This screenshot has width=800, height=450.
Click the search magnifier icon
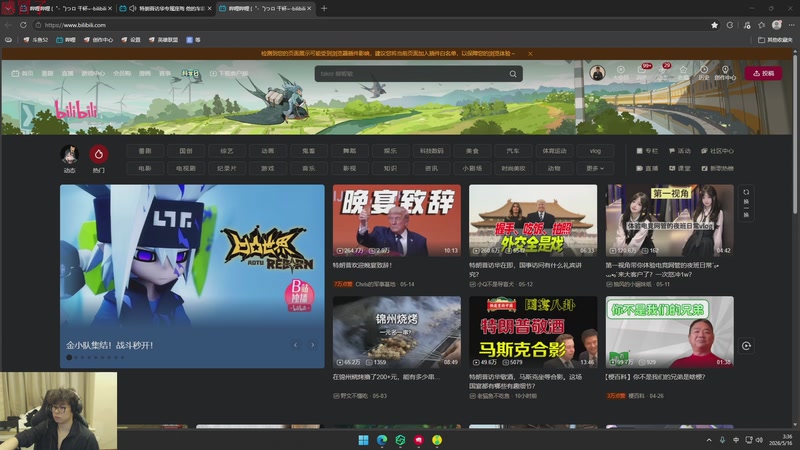[513, 74]
